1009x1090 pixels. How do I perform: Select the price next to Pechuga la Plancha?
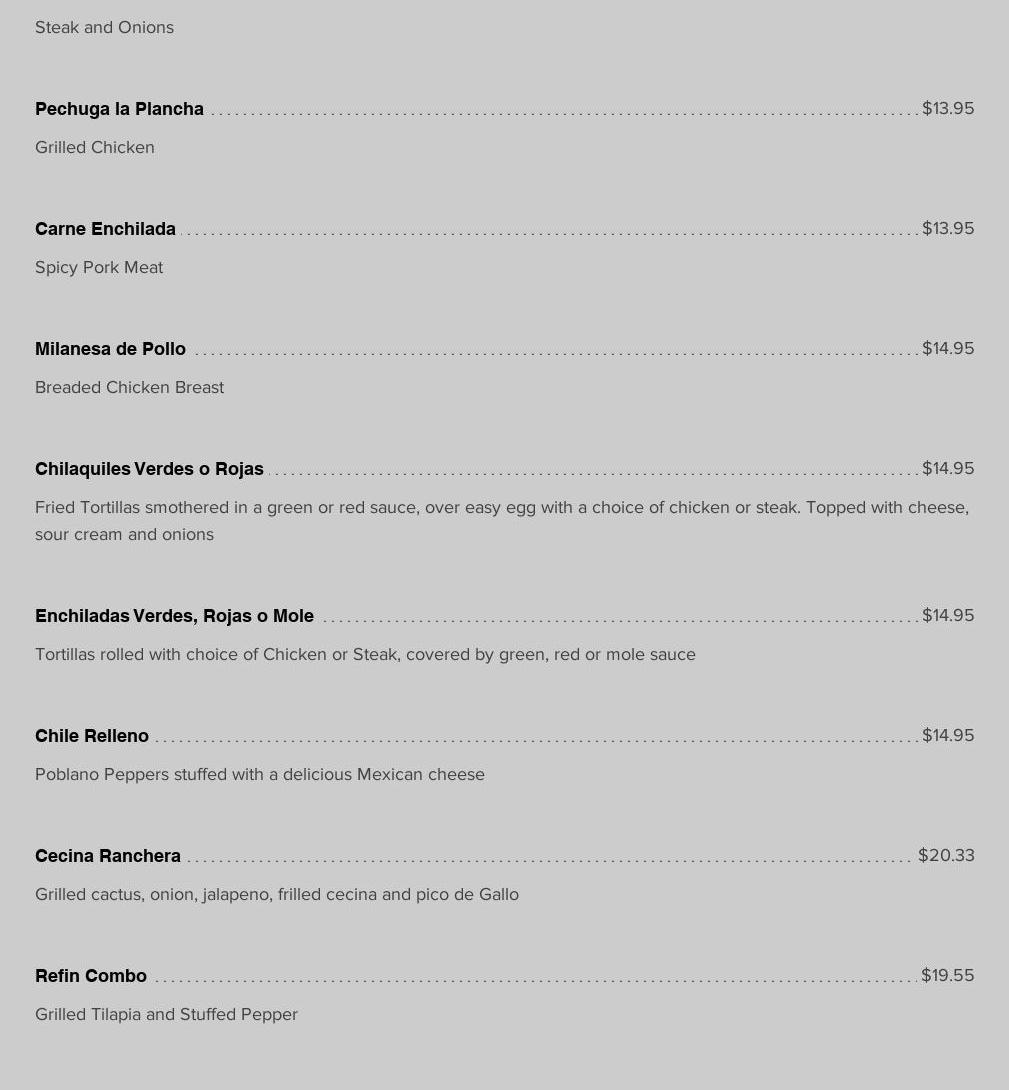[947, 108]
